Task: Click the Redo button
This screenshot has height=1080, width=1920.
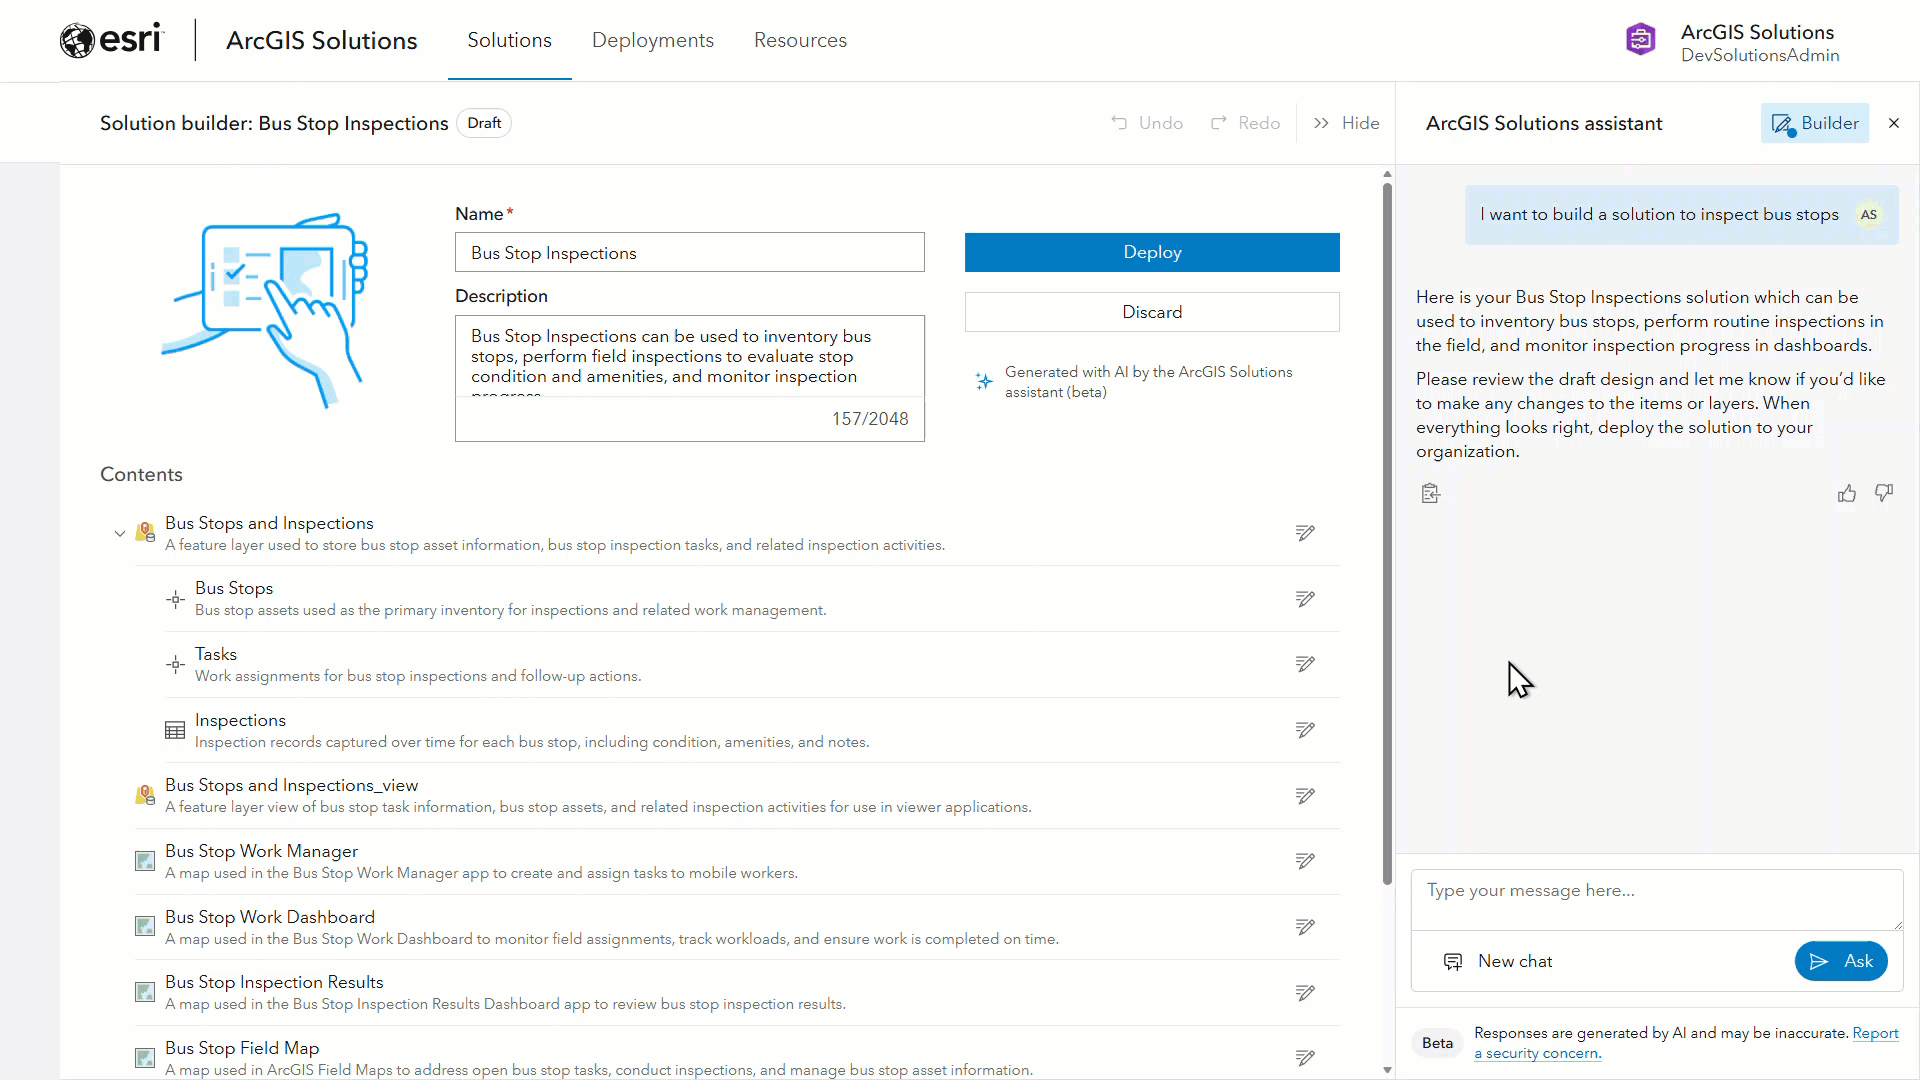Action: click(x=1246, y=123)
